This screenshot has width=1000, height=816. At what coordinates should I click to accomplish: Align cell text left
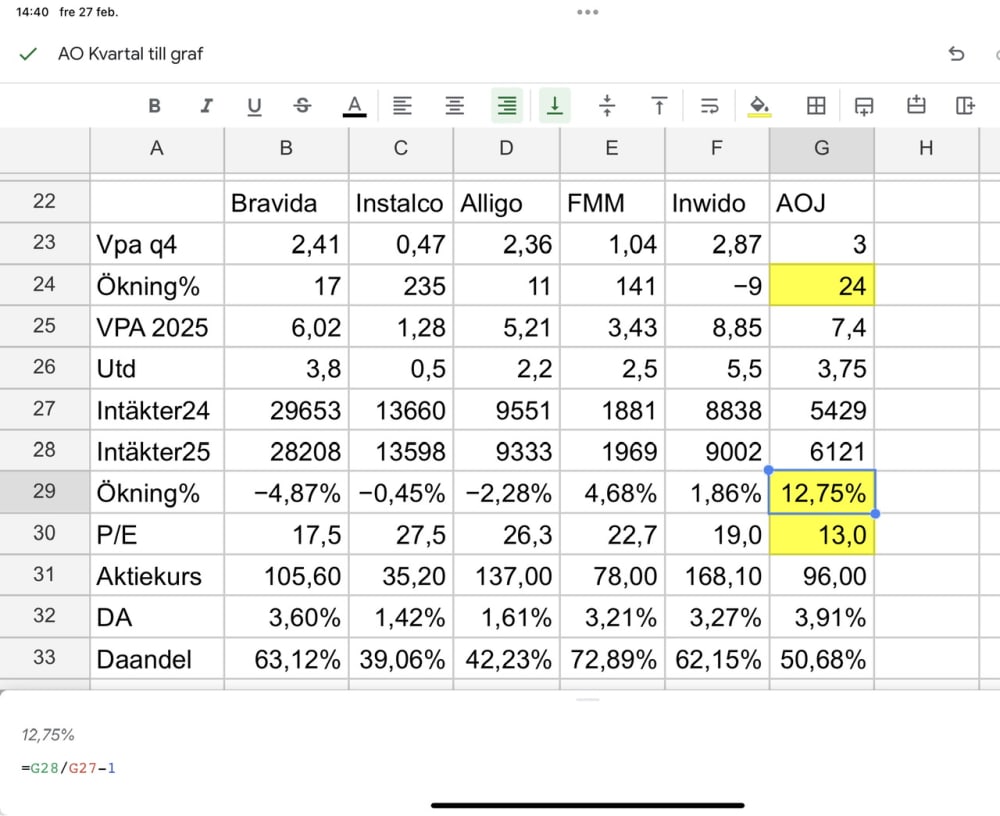(402, 105)
